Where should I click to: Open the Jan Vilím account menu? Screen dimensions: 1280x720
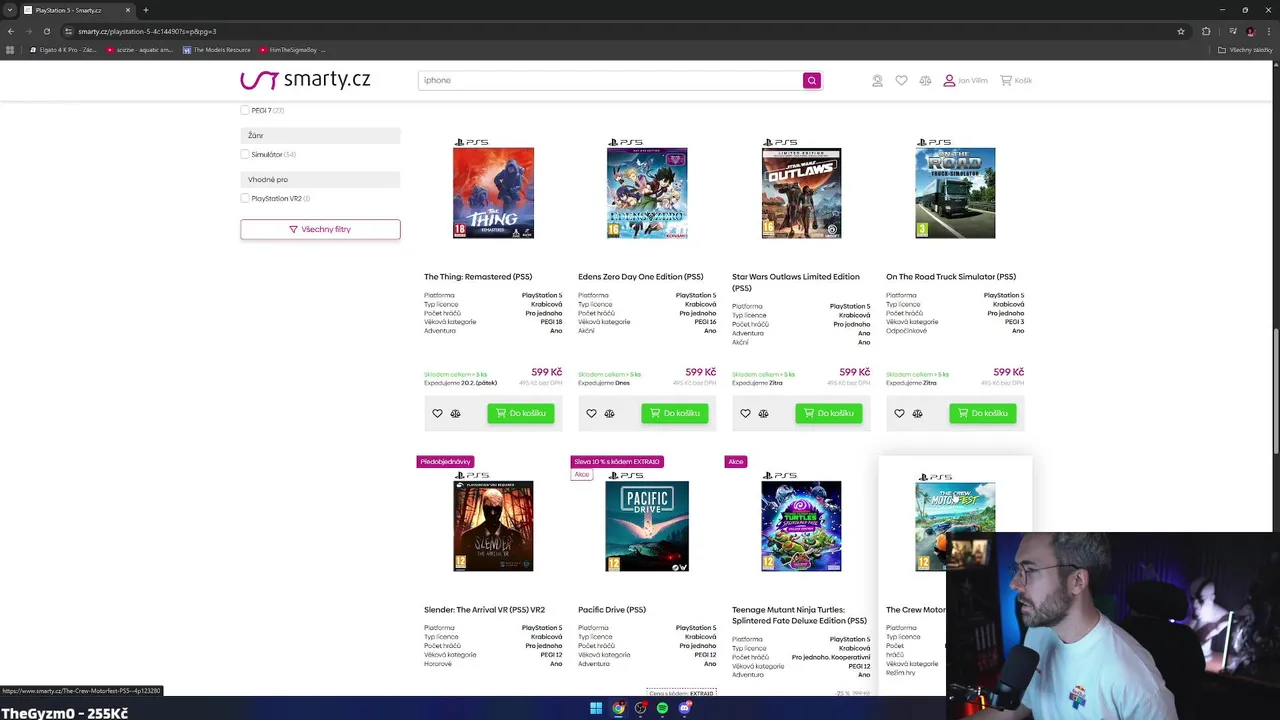(x=965, y=80)
